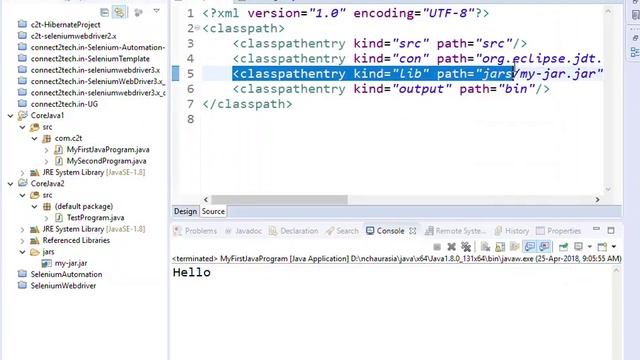Open Package Explorer View Menu triangle

click(x=156, y=11)
